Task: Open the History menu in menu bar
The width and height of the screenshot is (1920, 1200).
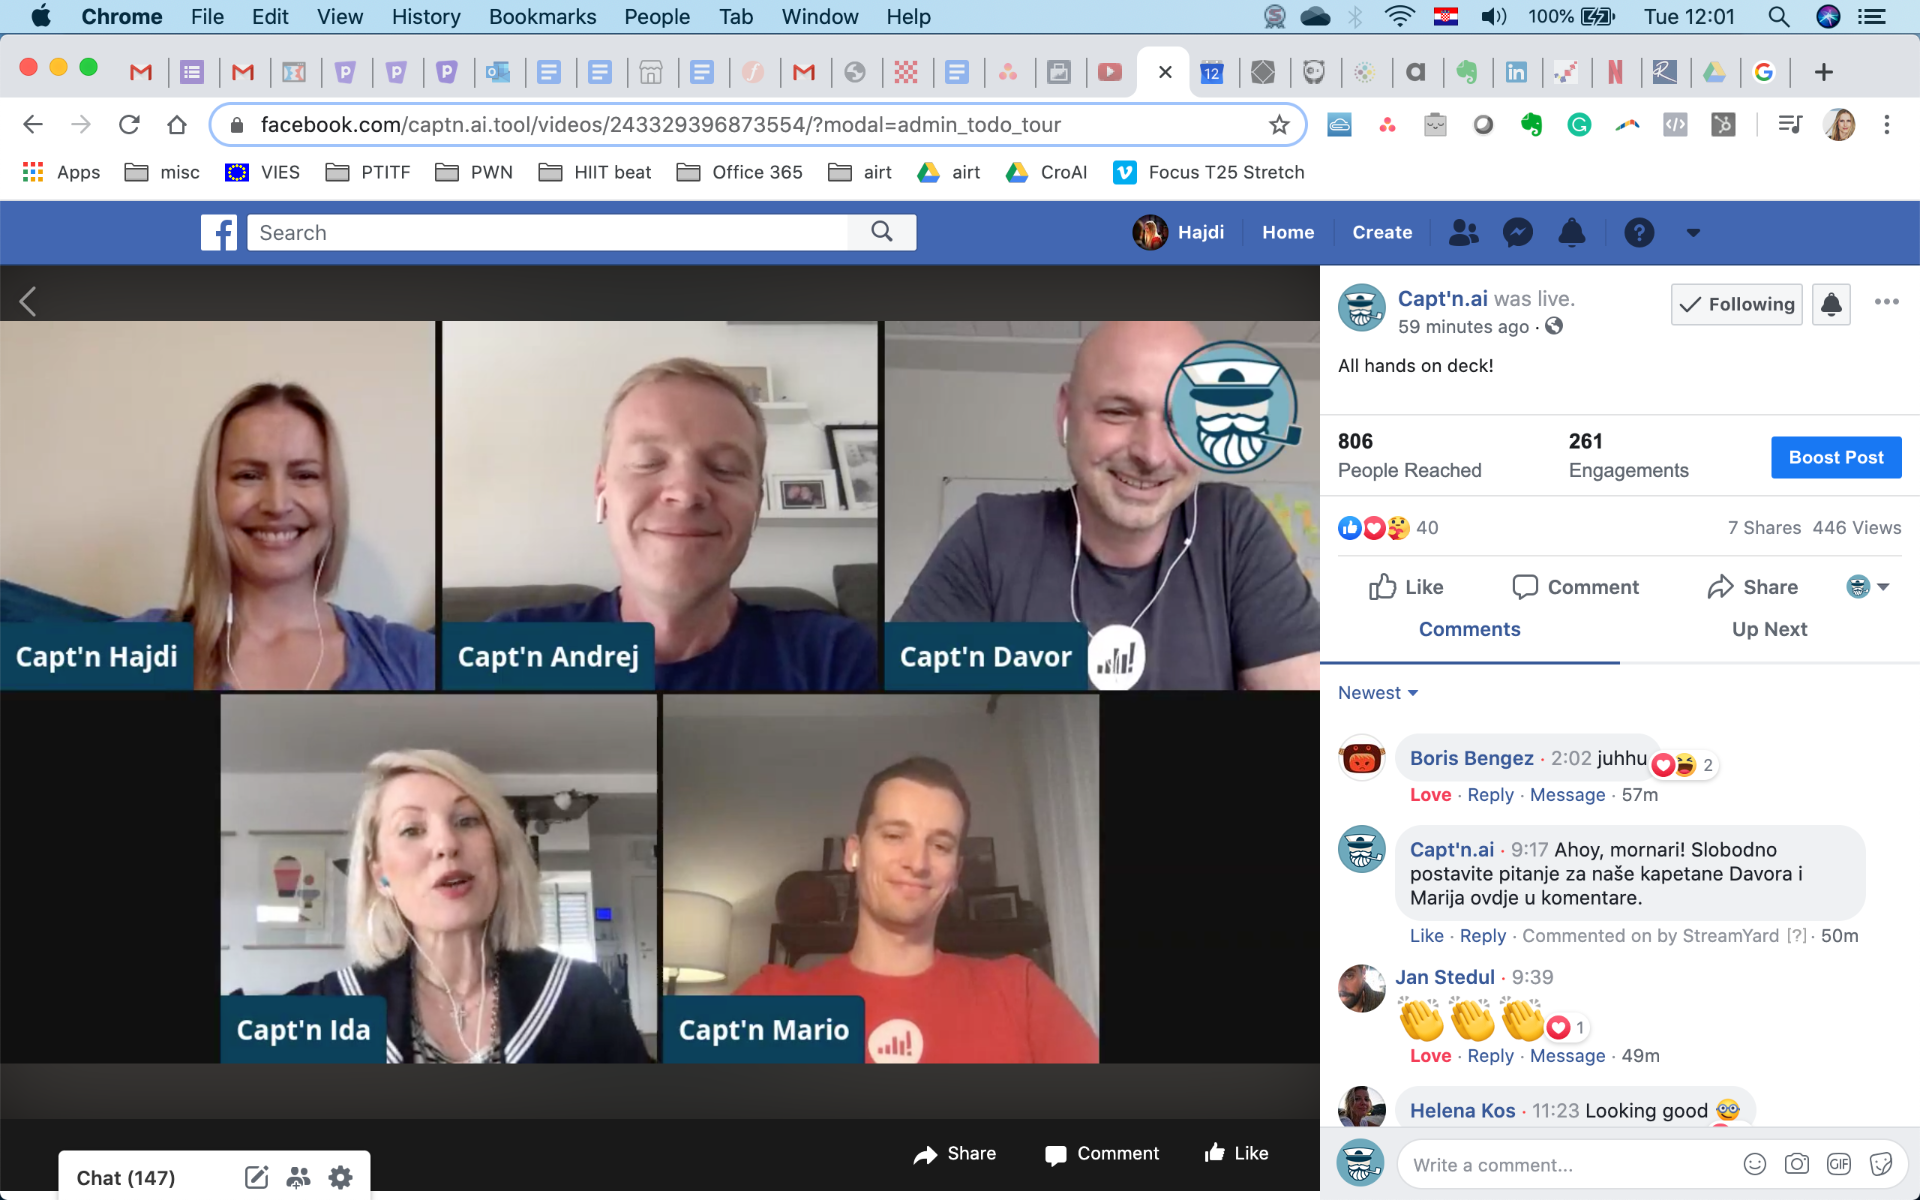Action: 426,17
